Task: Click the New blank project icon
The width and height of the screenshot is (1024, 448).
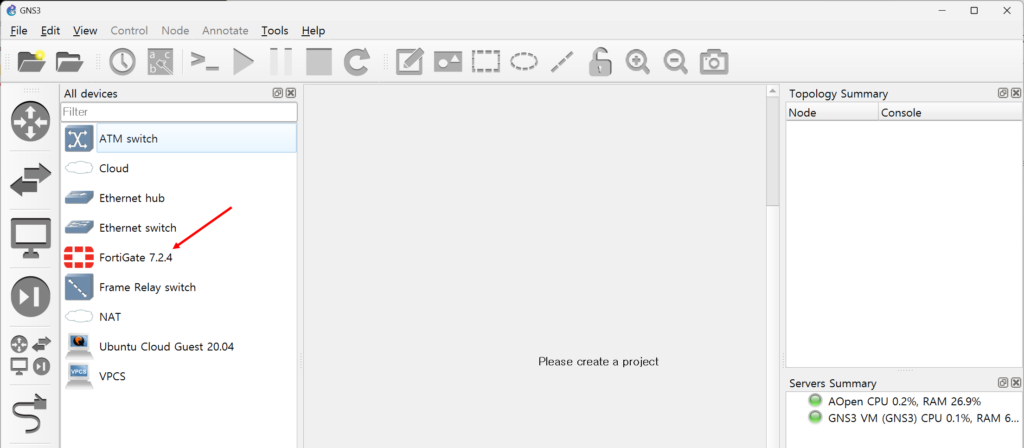Action: pyautogui.click(x=31, y=61)
